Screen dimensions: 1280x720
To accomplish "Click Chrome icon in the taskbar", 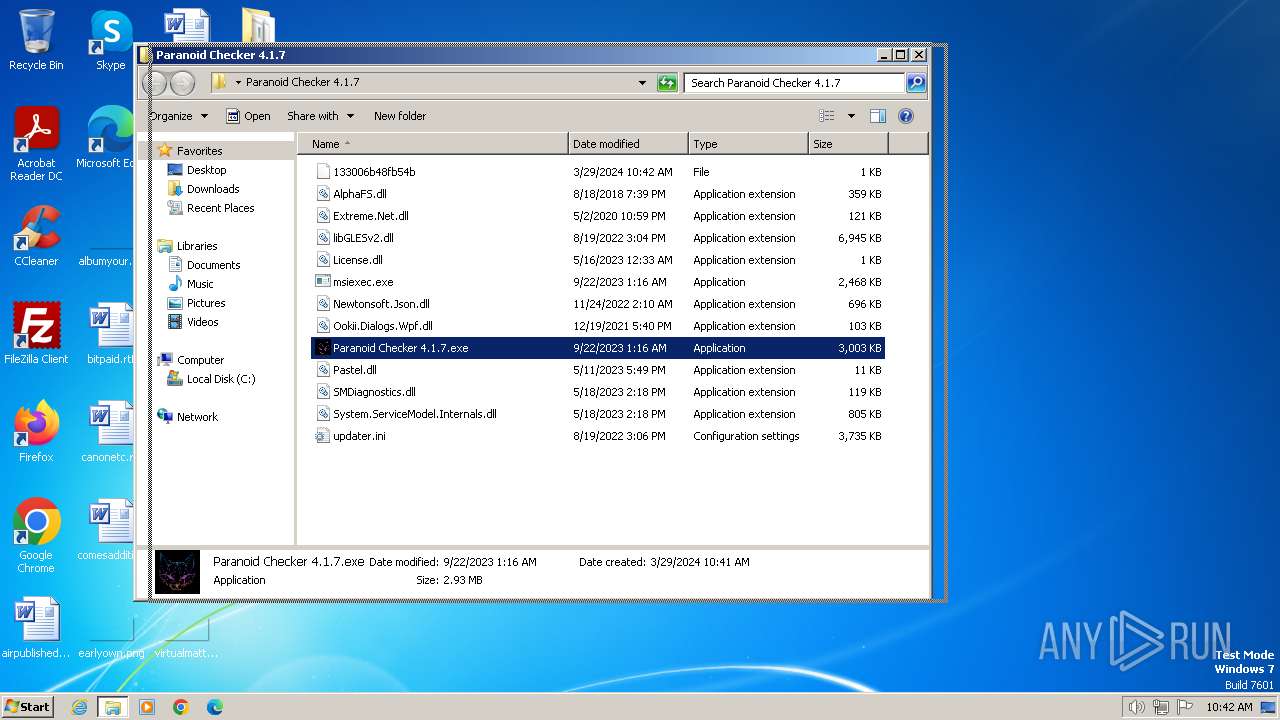I will point(181,707).
